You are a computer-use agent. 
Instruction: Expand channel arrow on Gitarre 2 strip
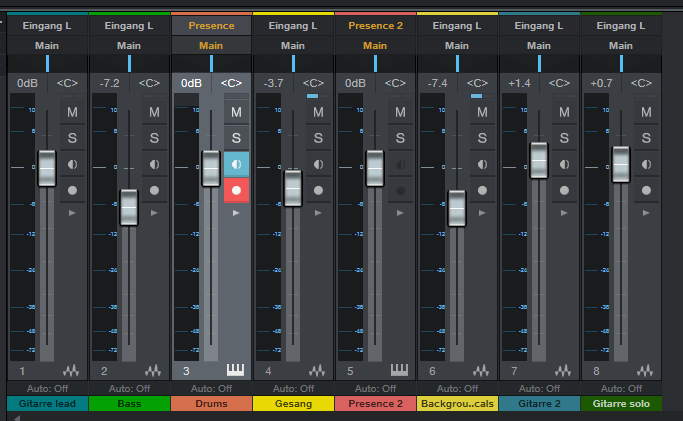564,213
